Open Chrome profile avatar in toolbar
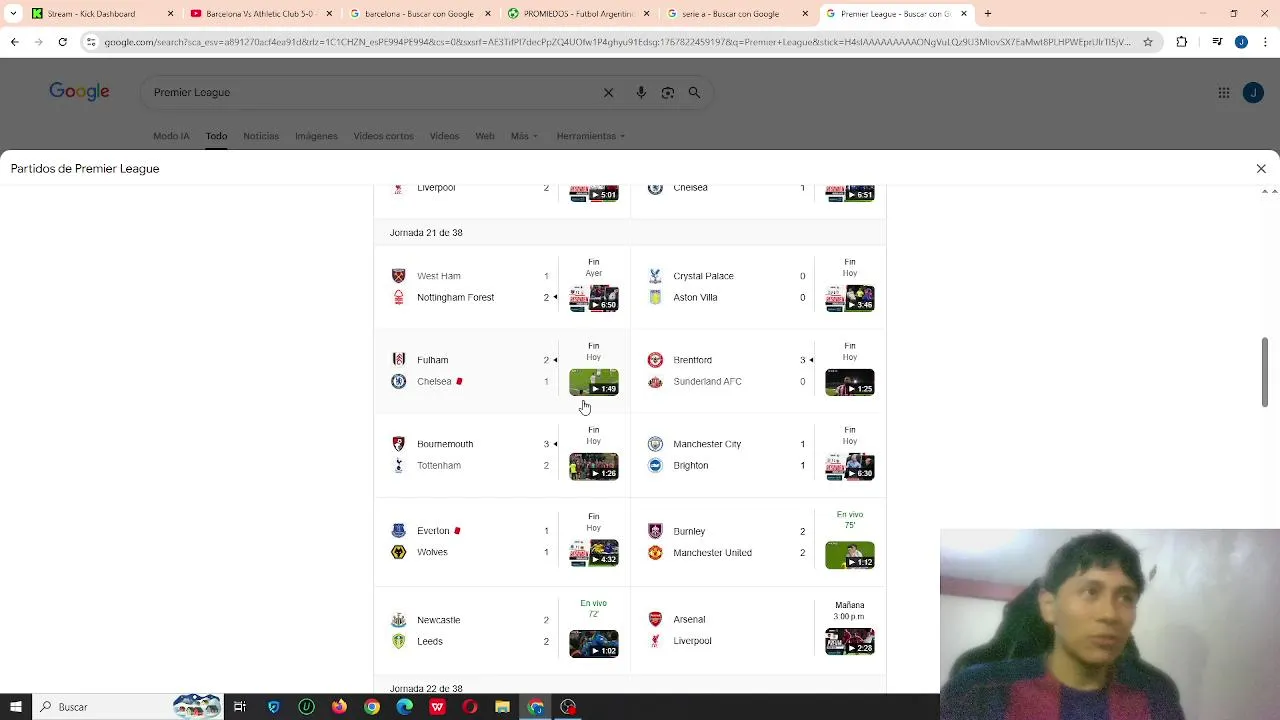 [1241, 42]
